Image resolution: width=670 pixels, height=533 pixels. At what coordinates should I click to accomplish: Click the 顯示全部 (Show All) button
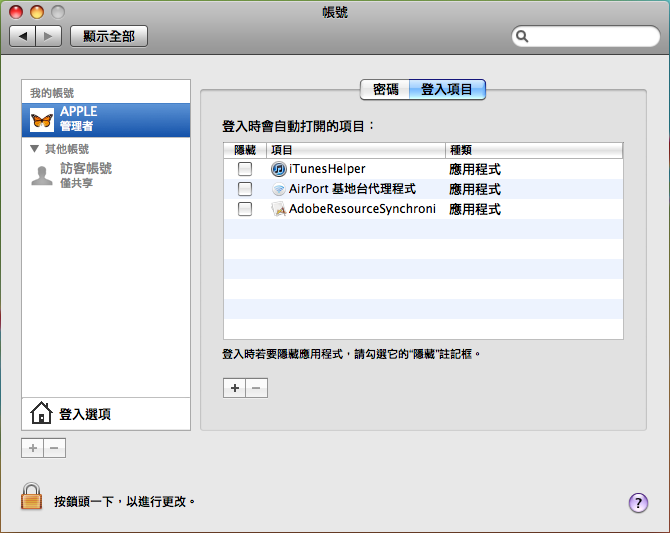pyautogui.click(x=109, y=36)
